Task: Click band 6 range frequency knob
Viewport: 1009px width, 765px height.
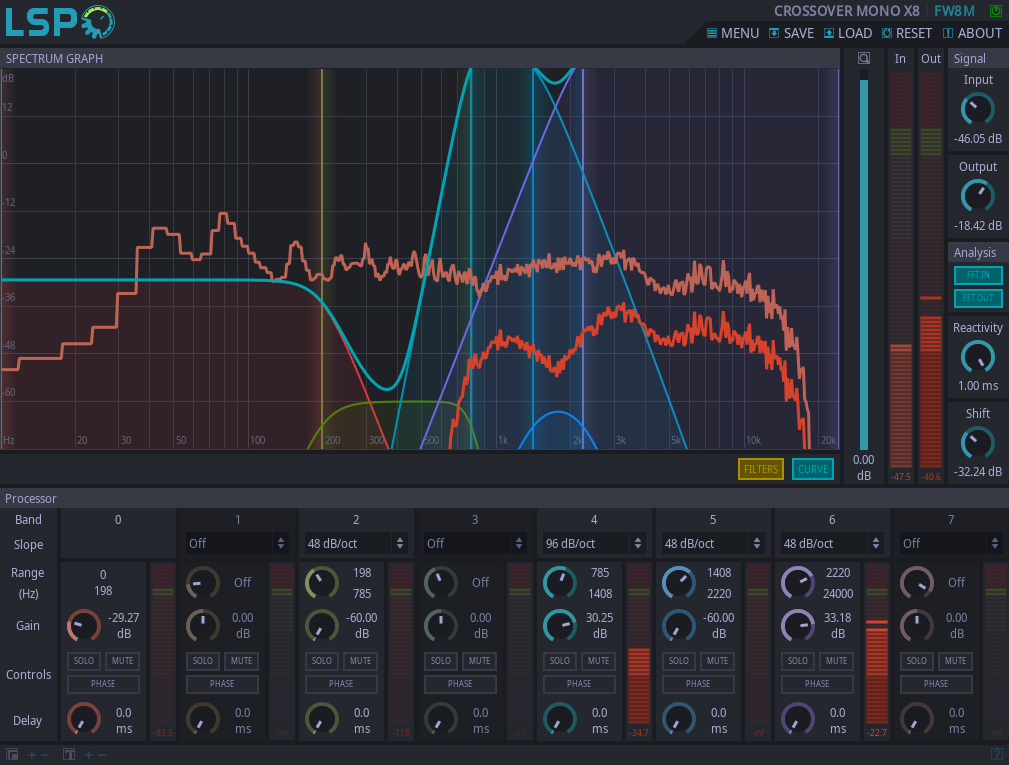Action: 798,583
